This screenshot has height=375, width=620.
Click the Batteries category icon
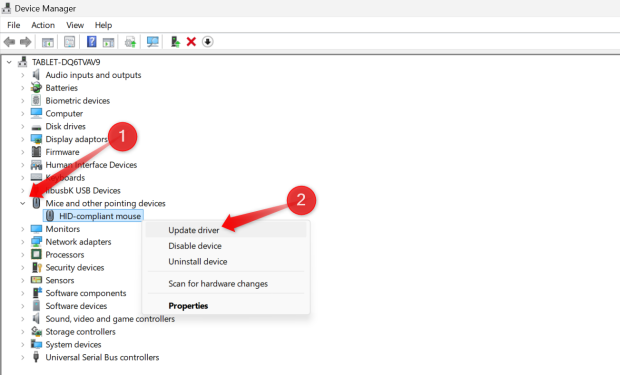pyautogui.click(x=36, y=87)
